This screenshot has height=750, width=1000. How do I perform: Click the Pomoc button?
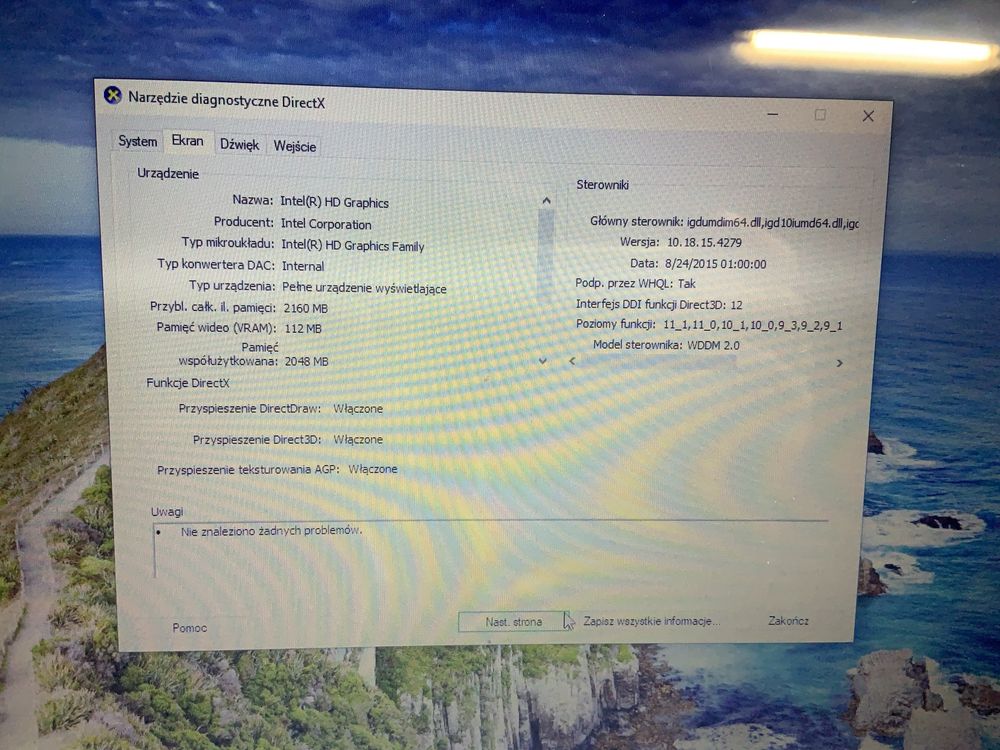[x=189, y=628]
